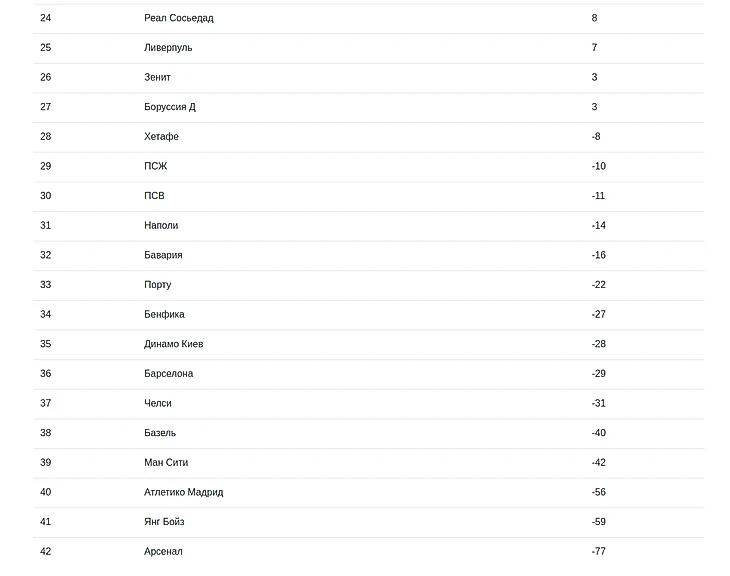730x576 pixels.
Task: Click the -77 value for Арсенал
Action: 598,551
